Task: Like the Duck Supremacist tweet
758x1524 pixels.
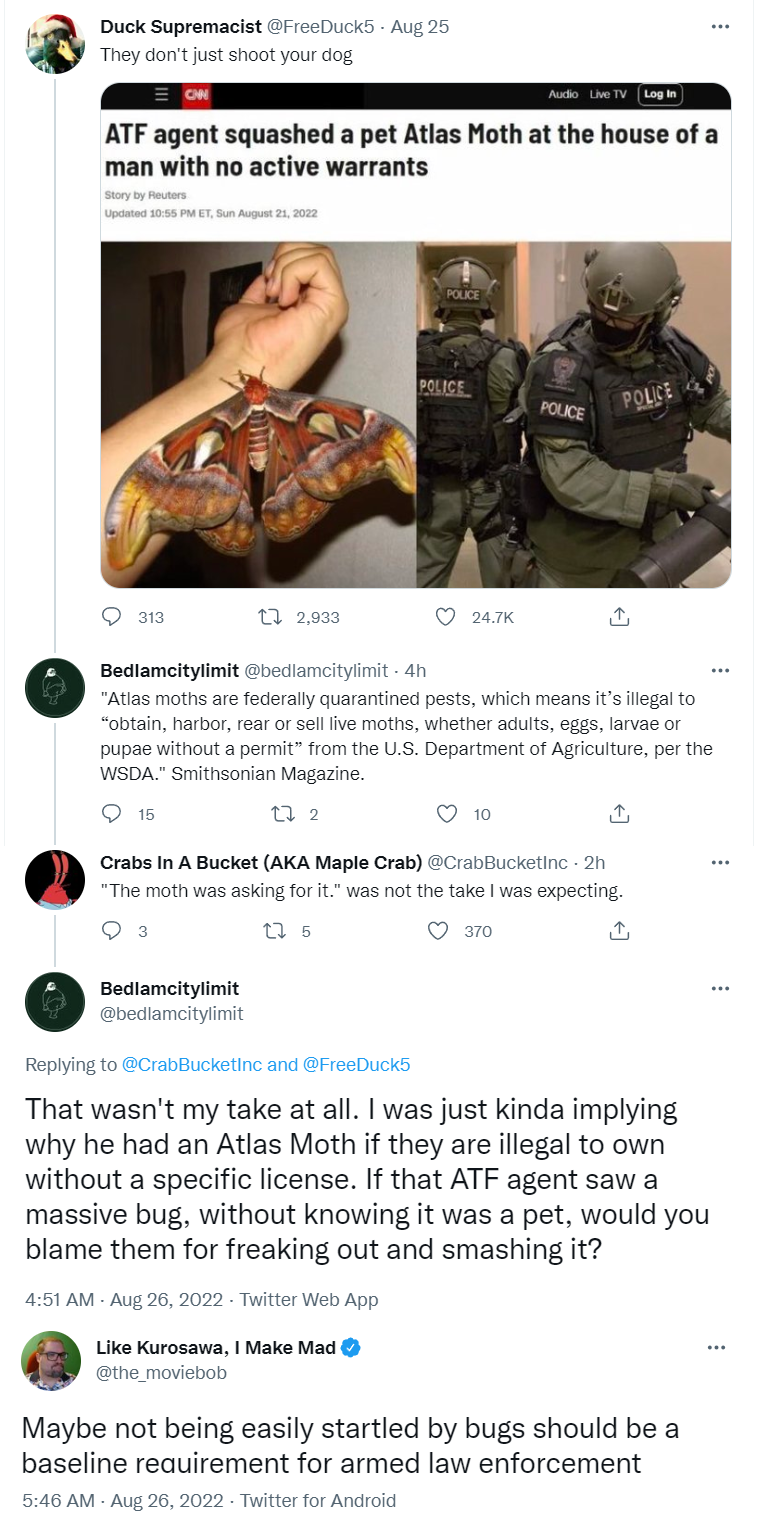Action: pos(445,617)
